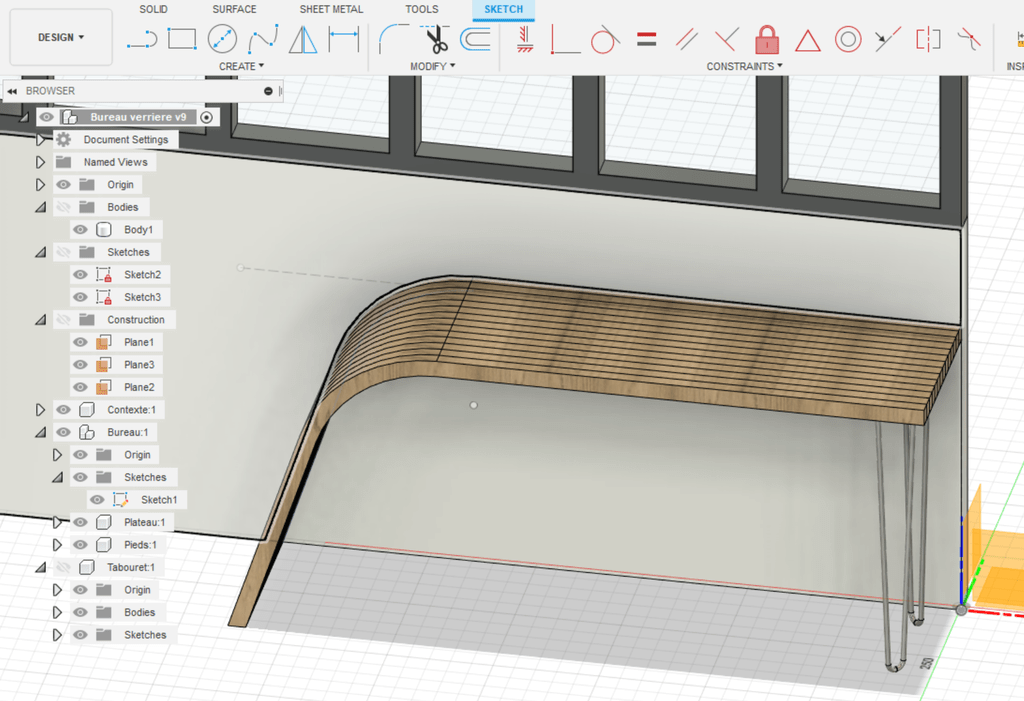Switch to the SHEET METAL tab
Image resolution: width=1024 pixels, height=701 pixels.
pos(331,9)
